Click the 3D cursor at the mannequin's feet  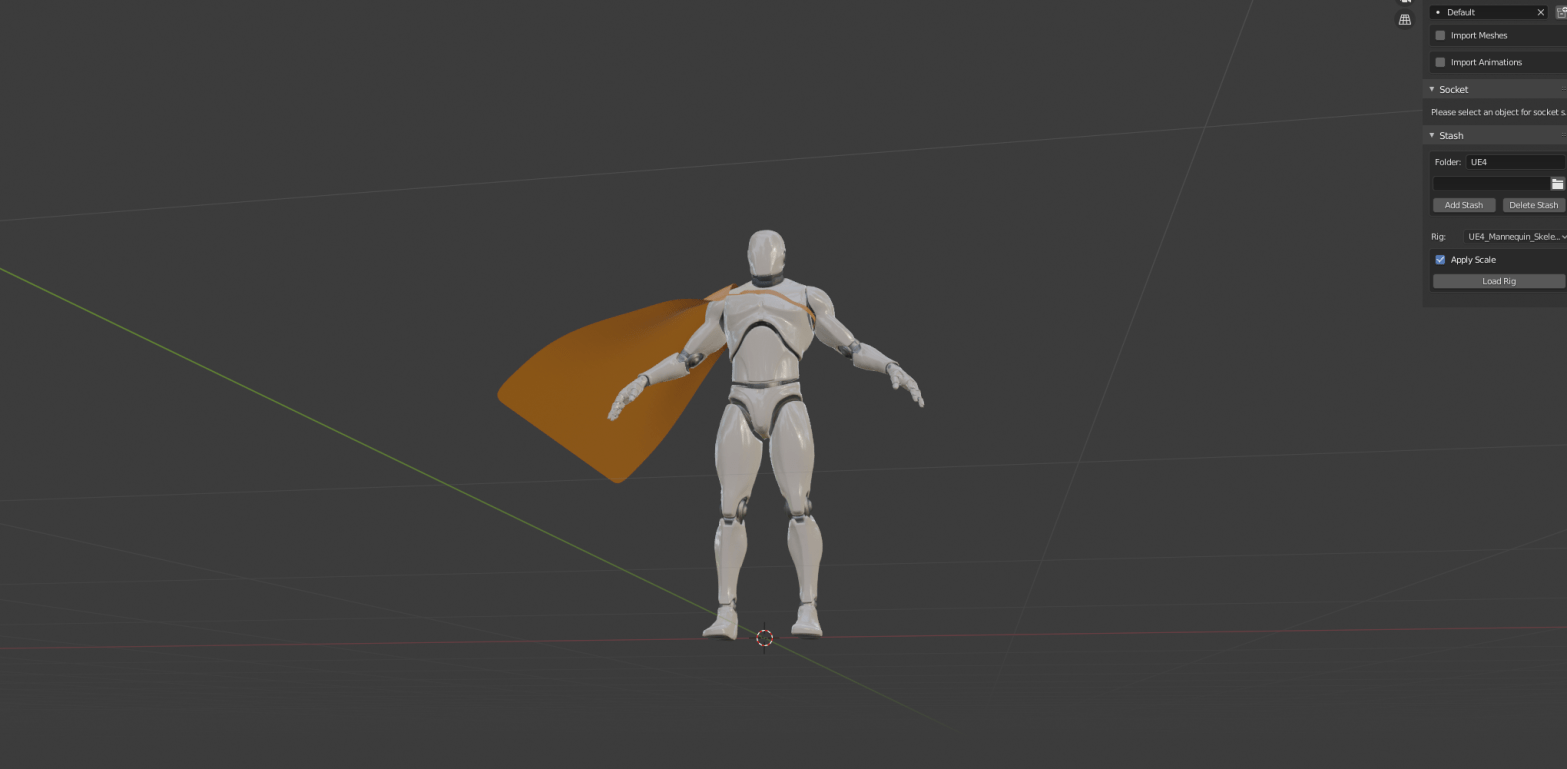click(x=765, y=638)
